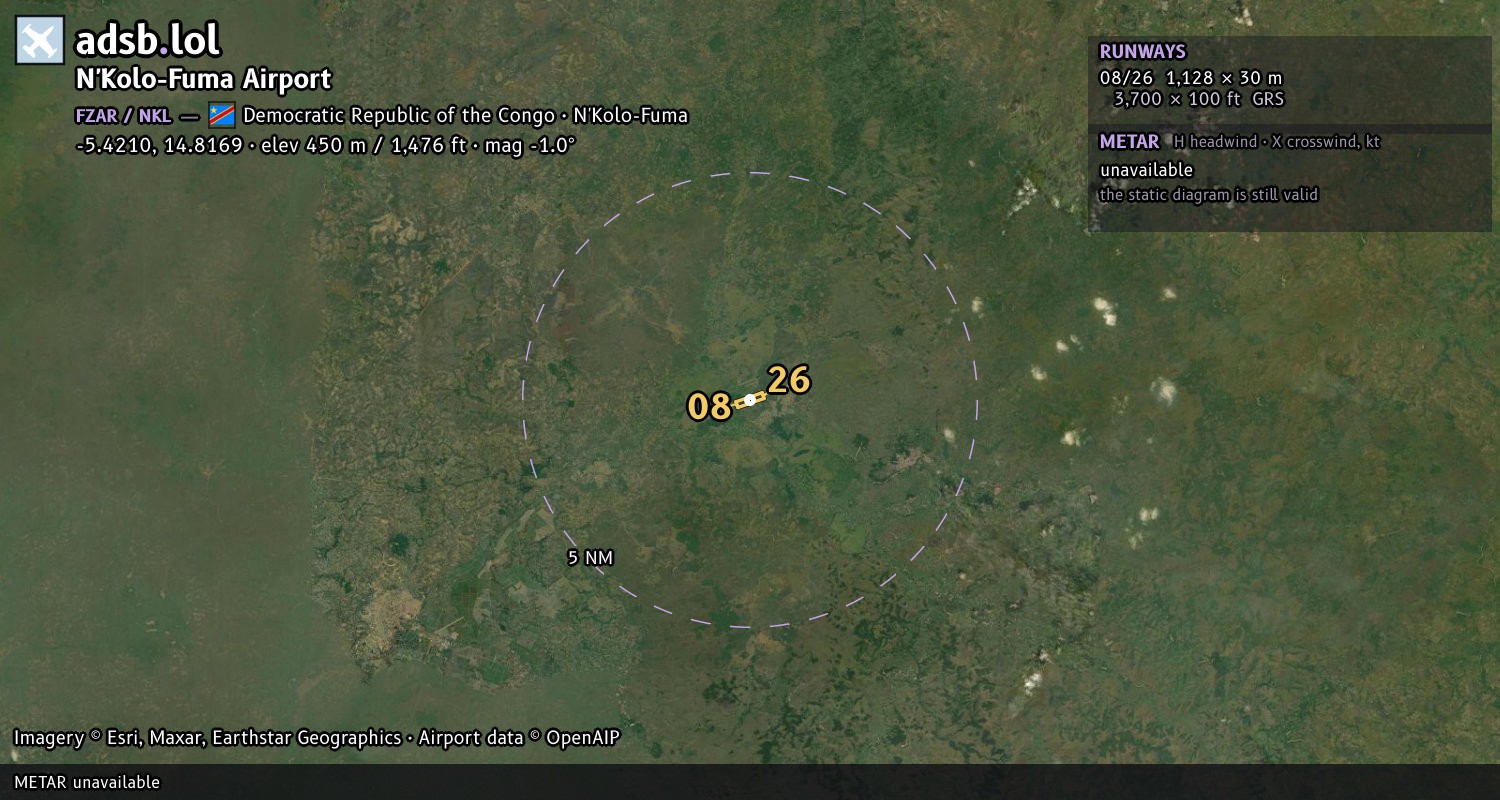Click the Congo flag icon

[222, 115]
